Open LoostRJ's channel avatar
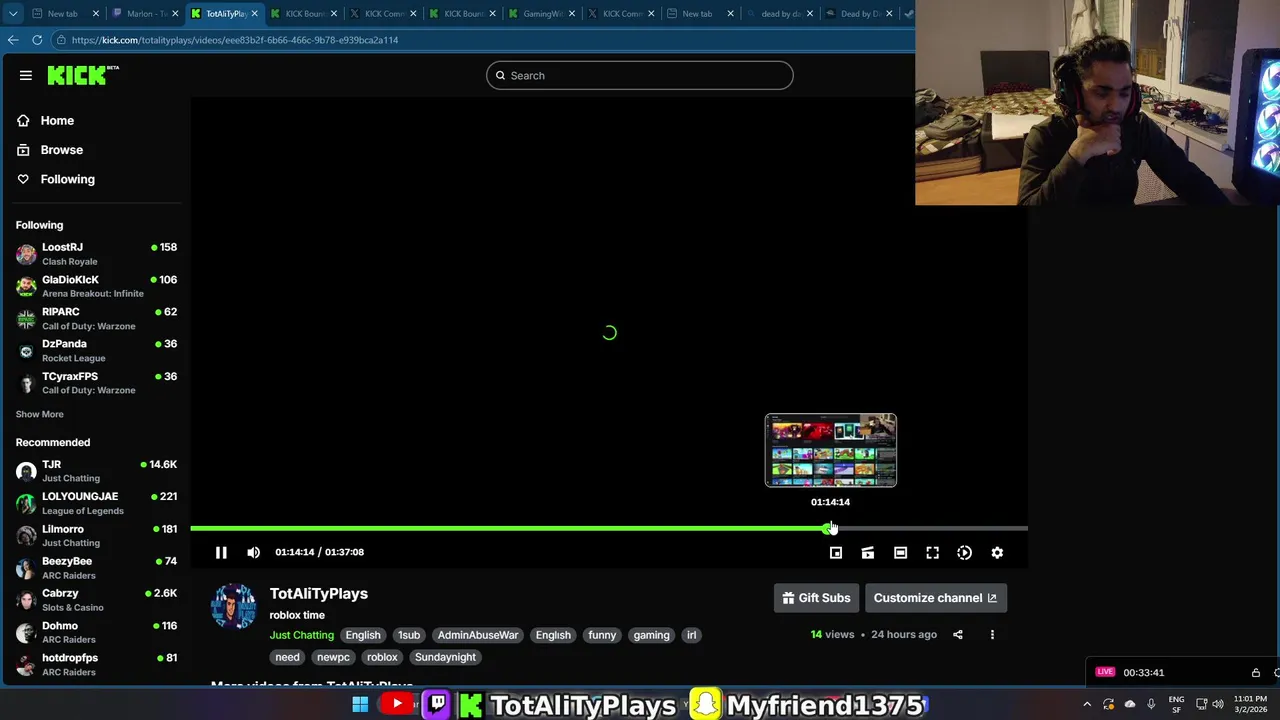This screenshot has height=720, width=1280. coord(26,254)
